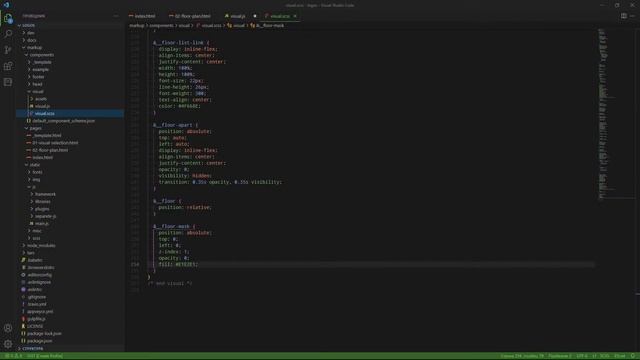Click the markup breadcrumb segment
The width and height of the screenshot is (640, 360).
(137, 26)
